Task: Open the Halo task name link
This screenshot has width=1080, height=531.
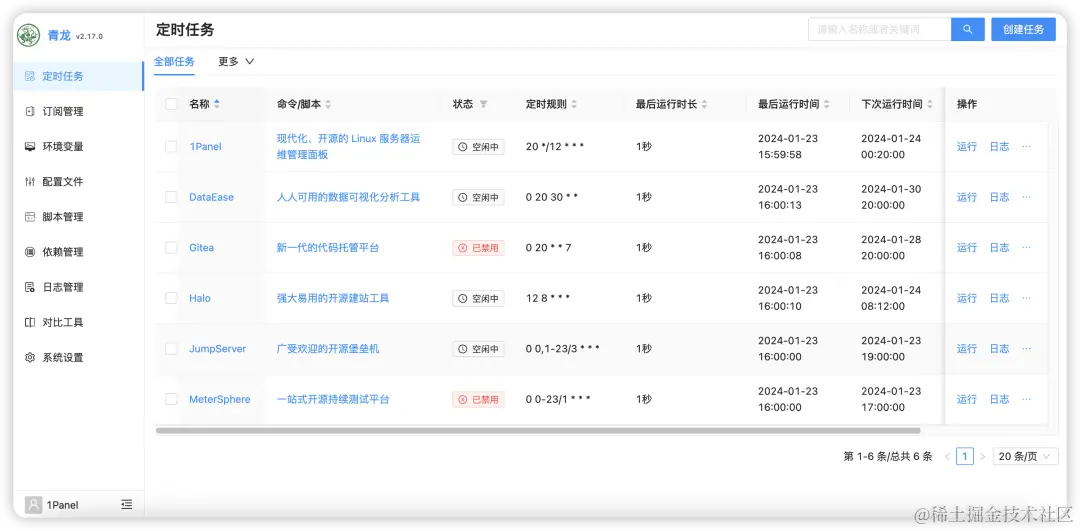Action: coord(200,298)
